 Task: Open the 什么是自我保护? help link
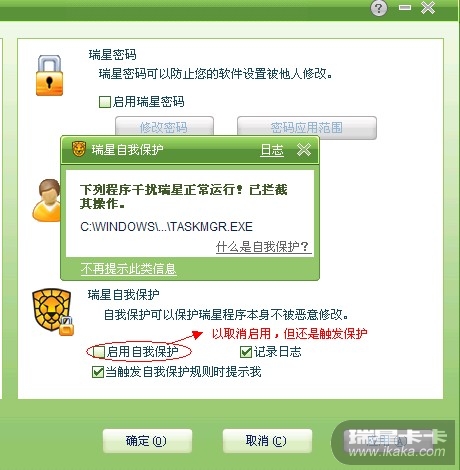point(263,247)
